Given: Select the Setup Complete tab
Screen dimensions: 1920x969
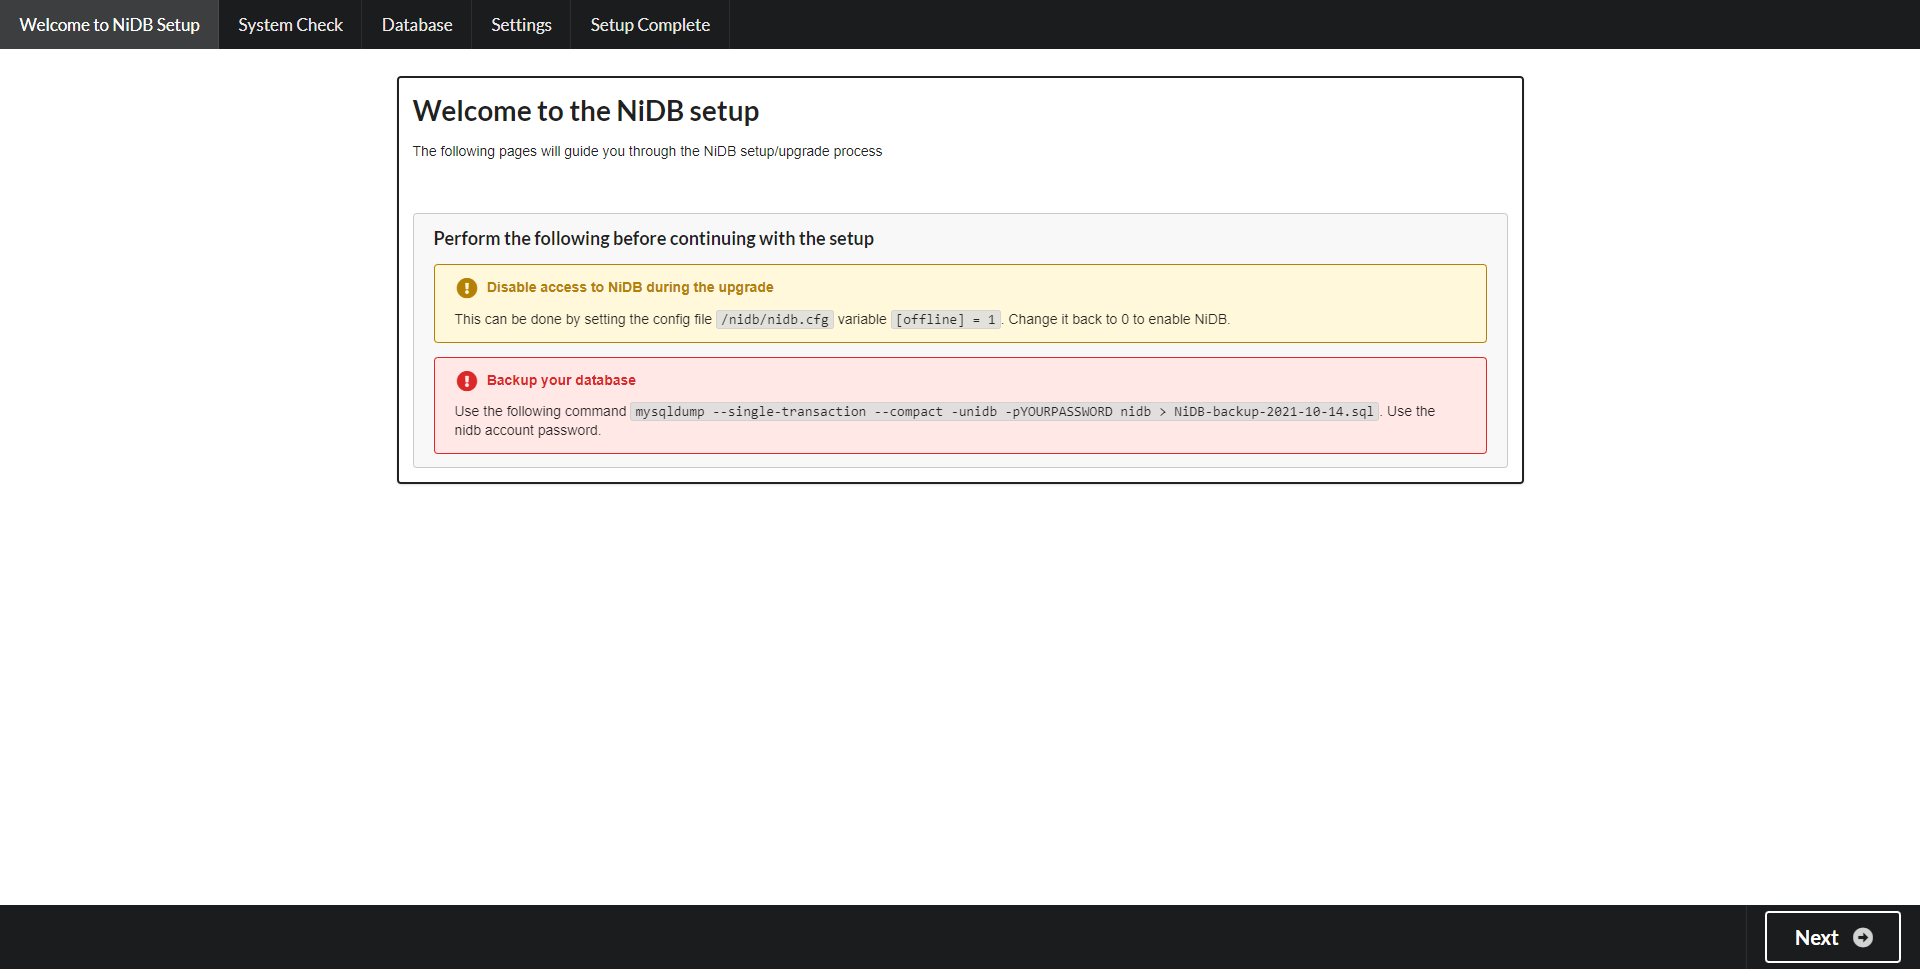Looking at the screenshot, I should (x=649, y=25).
